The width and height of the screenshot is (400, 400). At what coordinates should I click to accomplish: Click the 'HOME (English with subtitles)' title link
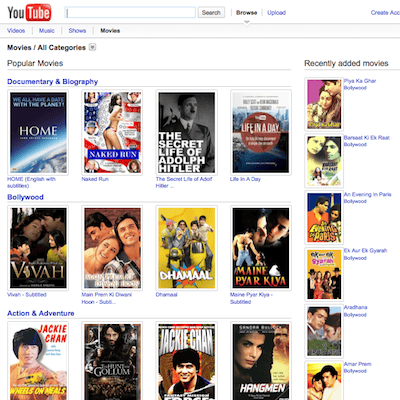click(31, 182)
